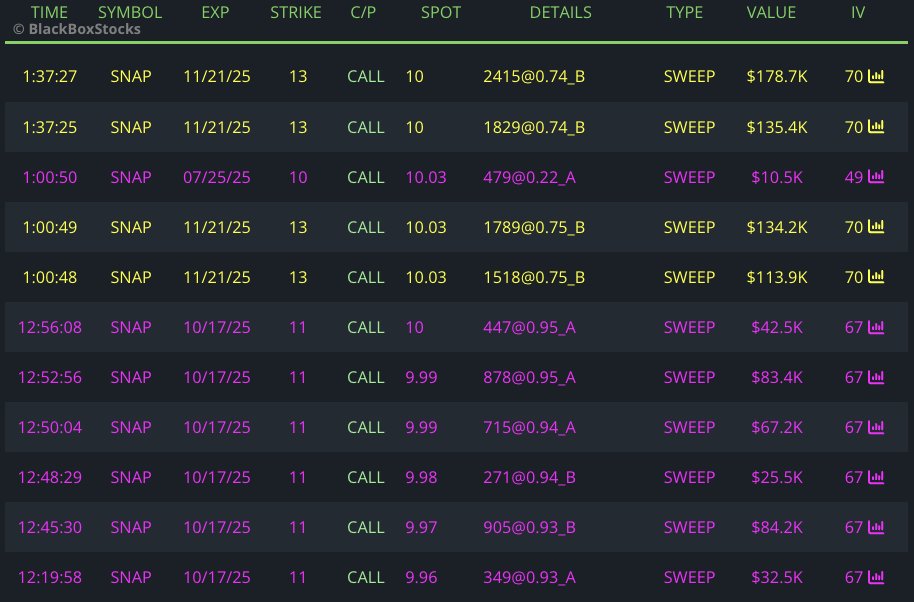Open IV chart icon for 1:37:27 row

coord(876,76)
